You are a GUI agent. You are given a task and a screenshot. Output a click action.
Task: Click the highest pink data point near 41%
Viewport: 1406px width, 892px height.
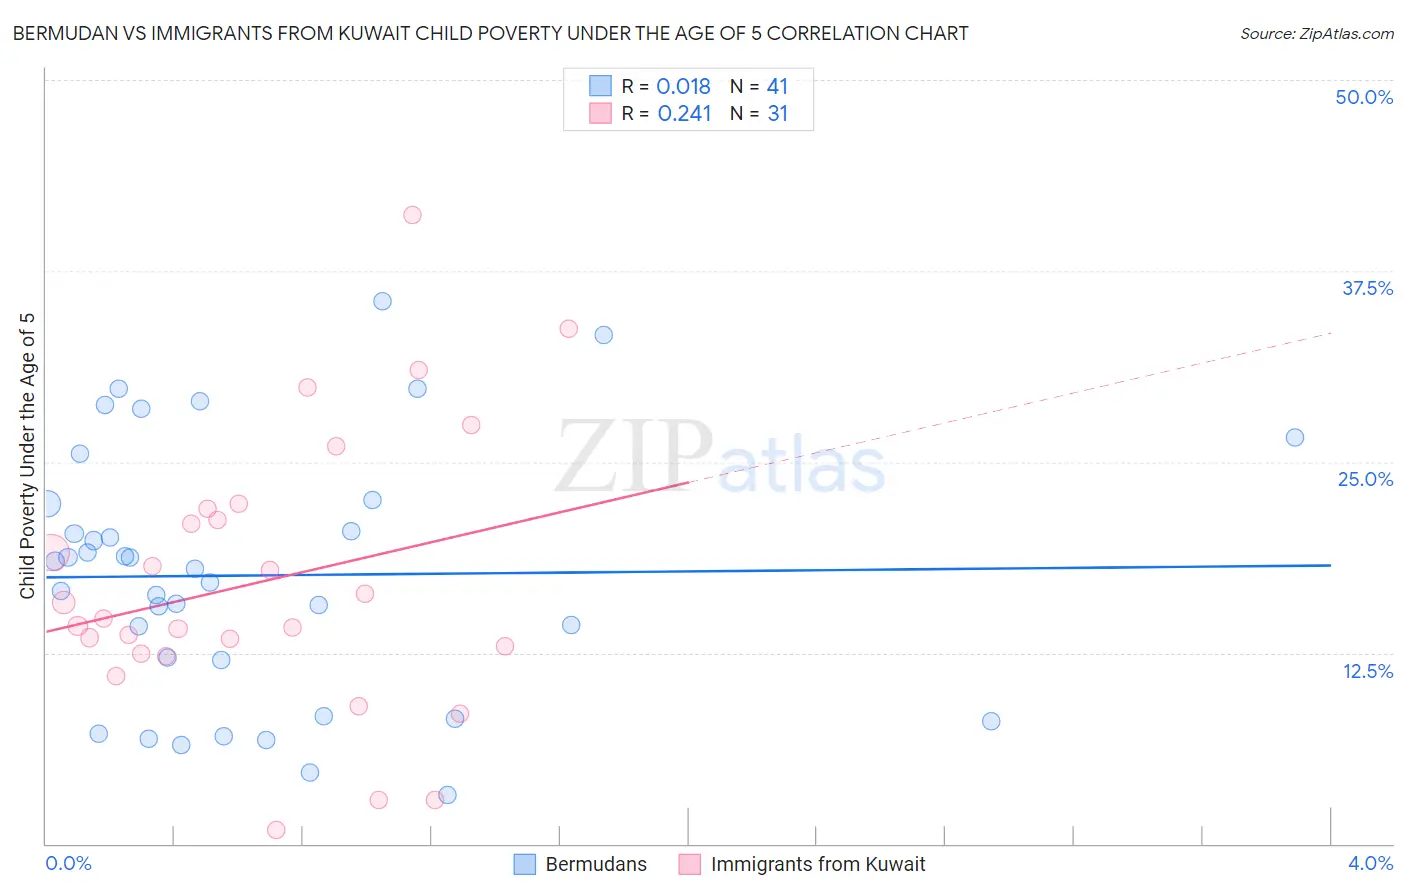click(x=412, y=215)
